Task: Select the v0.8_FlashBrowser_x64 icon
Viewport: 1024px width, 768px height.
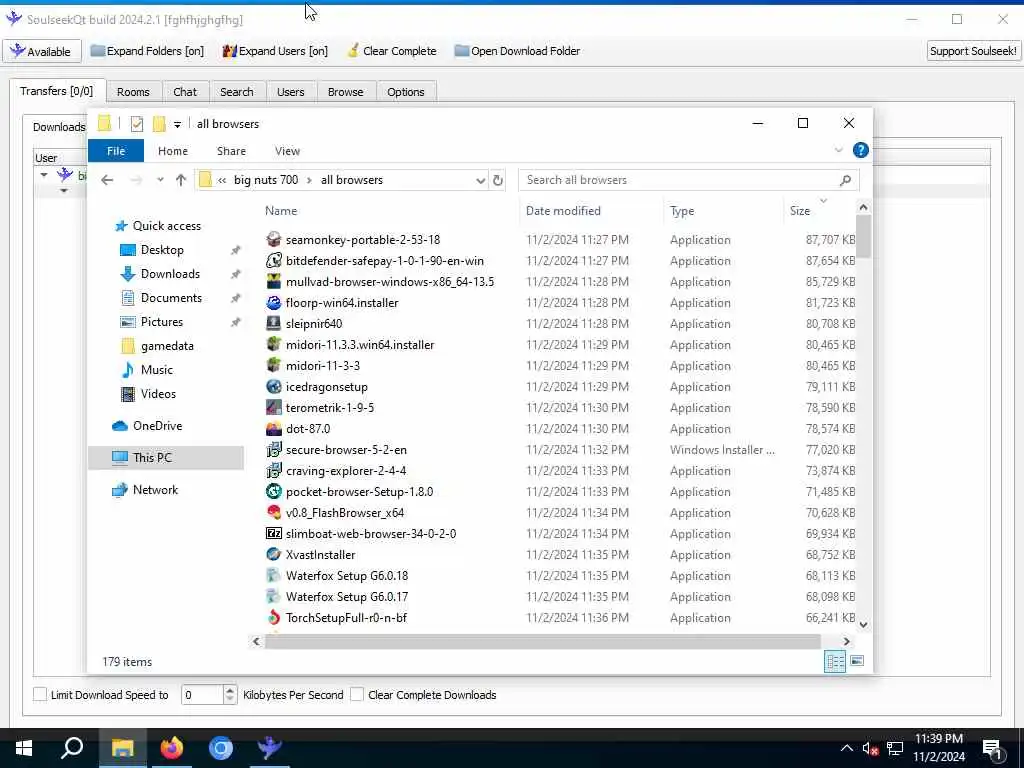Action: point(274,513)
